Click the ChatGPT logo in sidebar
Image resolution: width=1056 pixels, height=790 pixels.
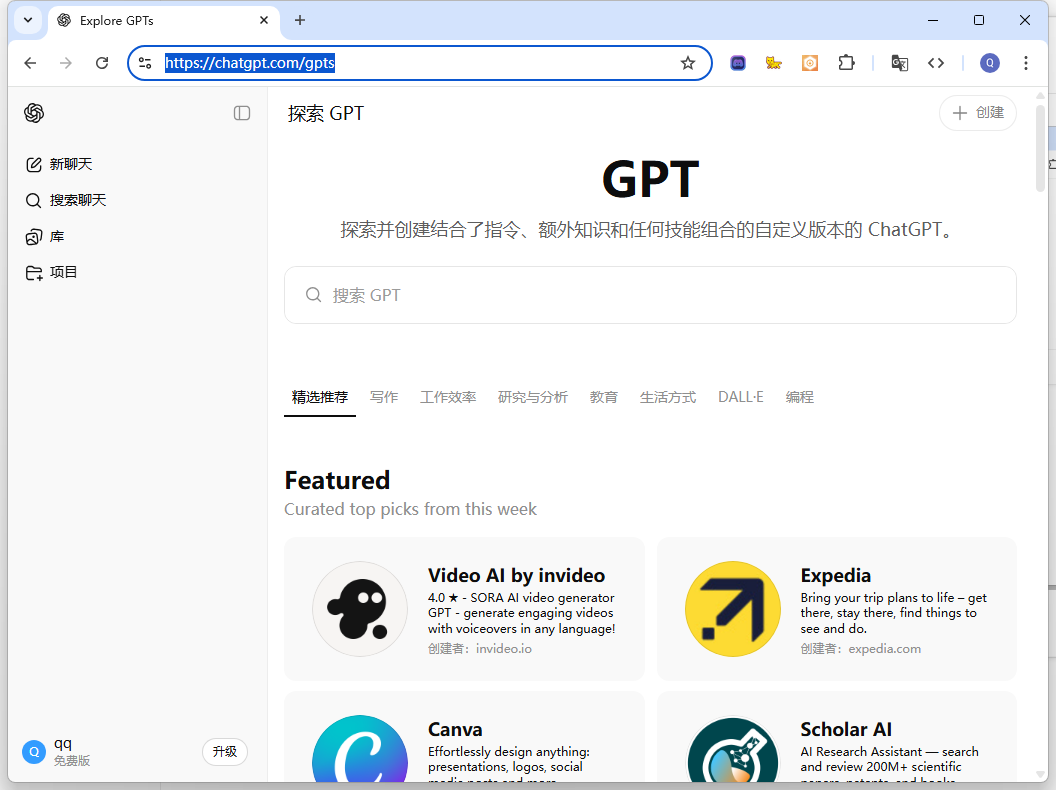point(34,113)
